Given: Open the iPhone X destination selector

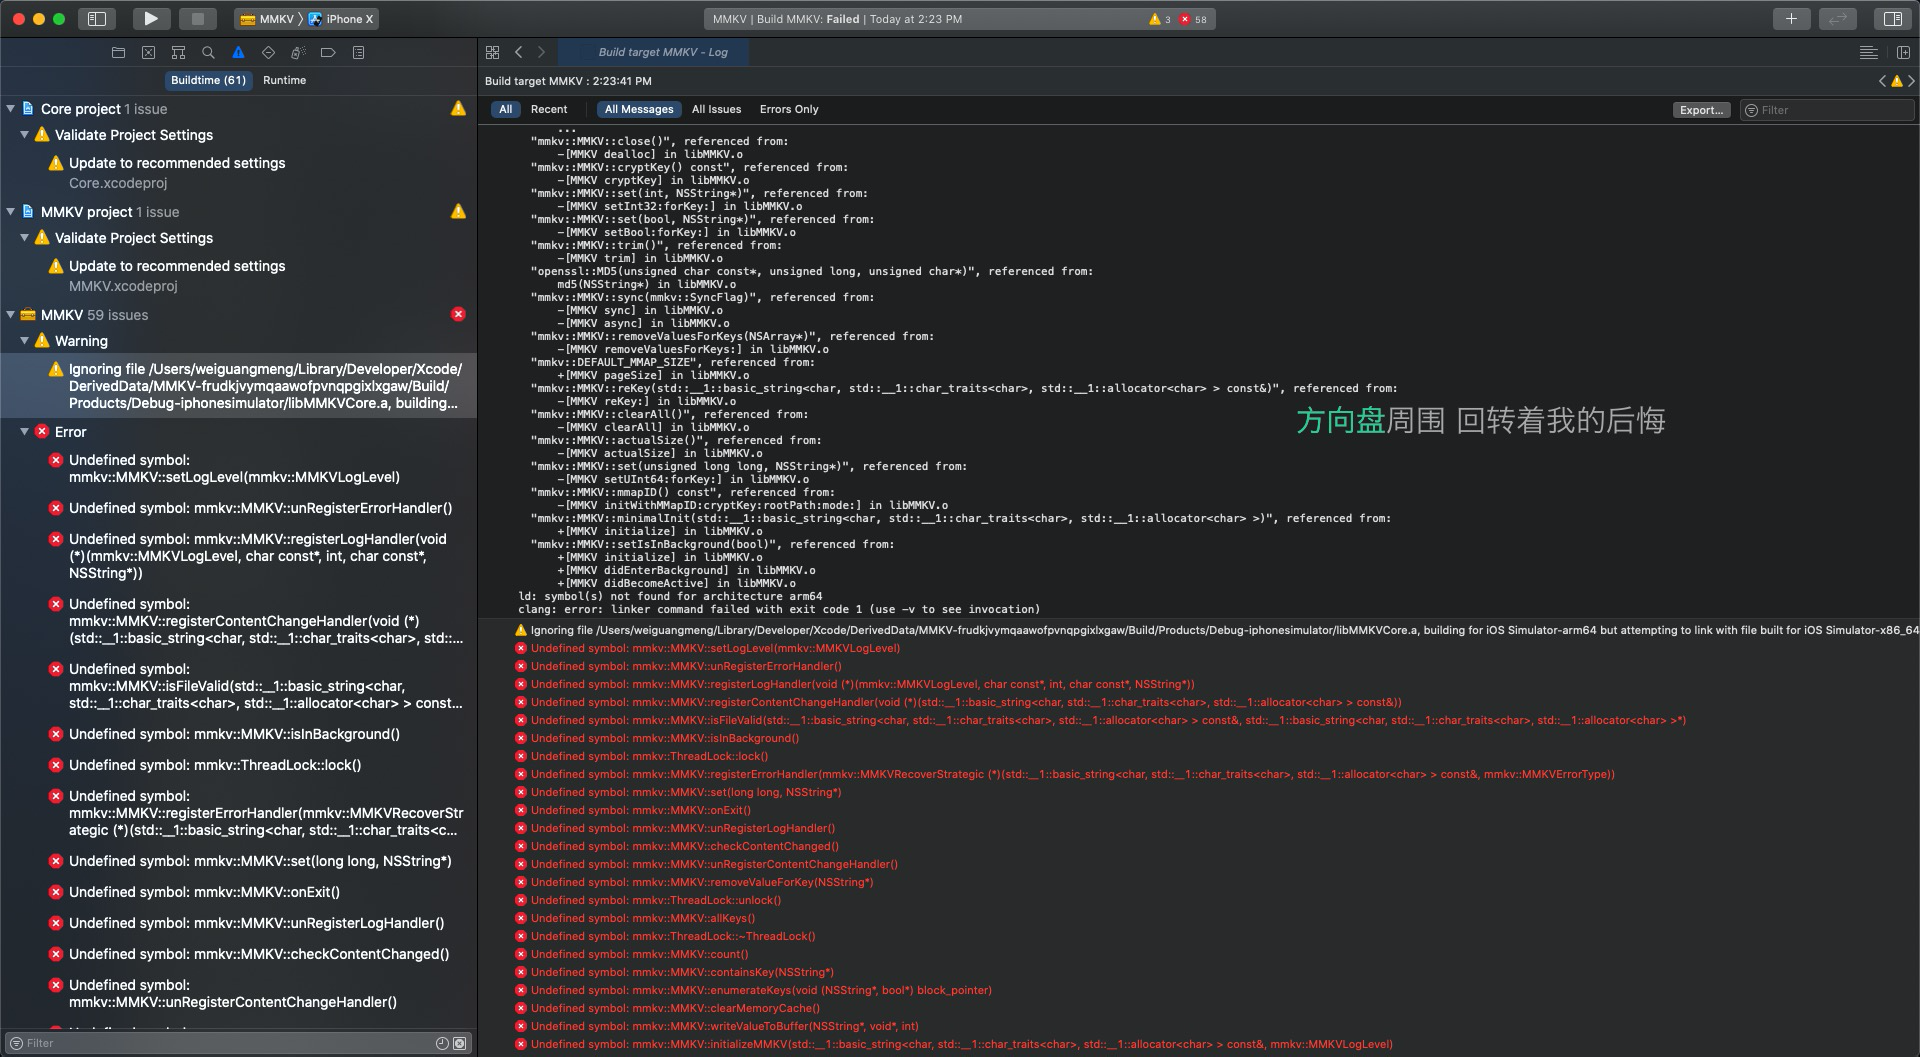Looking at the screenshot, I should 342,19.
